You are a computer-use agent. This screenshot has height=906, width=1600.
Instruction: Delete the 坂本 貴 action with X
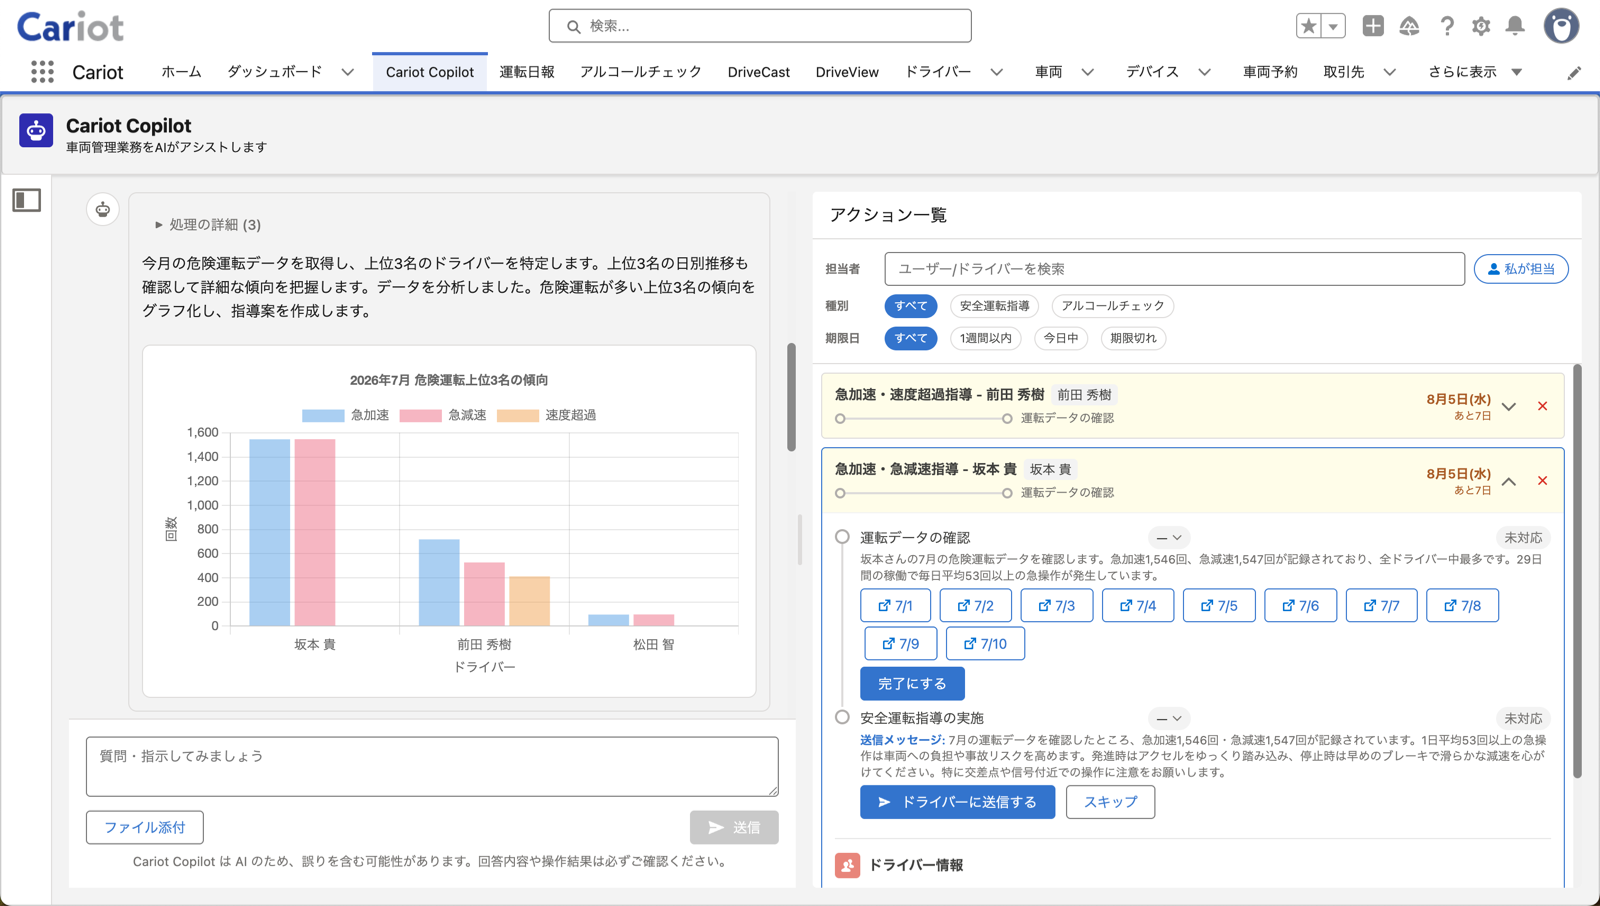pos(1542,481)
